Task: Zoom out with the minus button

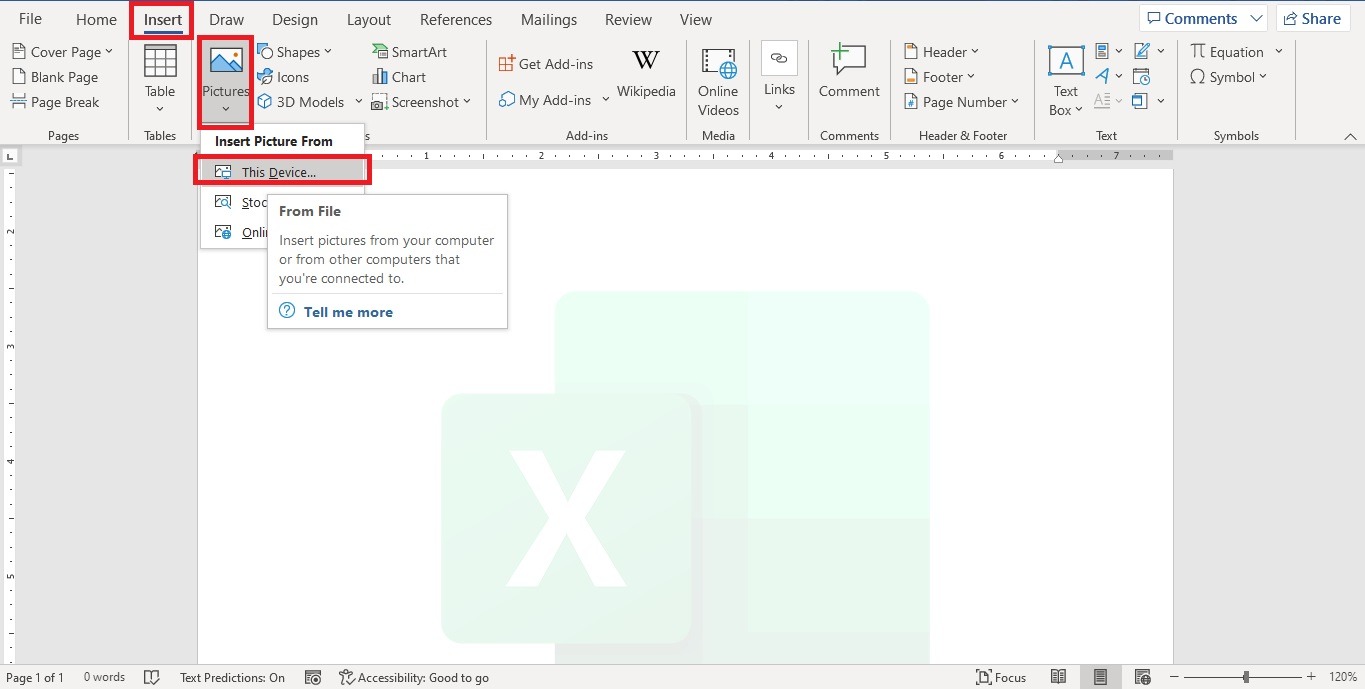Action: click(1175, 677)
